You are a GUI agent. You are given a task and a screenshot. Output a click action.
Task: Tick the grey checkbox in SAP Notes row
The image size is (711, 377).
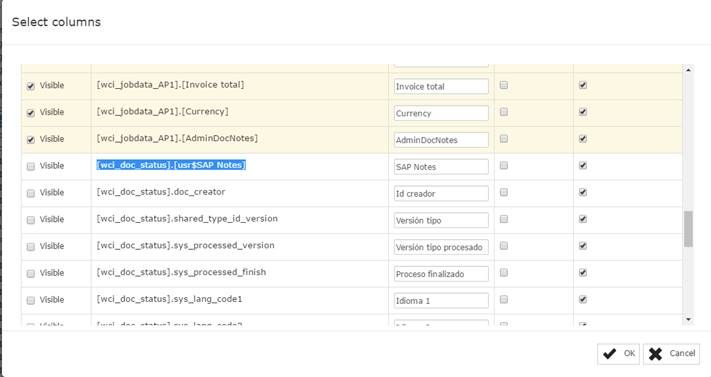click(x=504, y=165)
